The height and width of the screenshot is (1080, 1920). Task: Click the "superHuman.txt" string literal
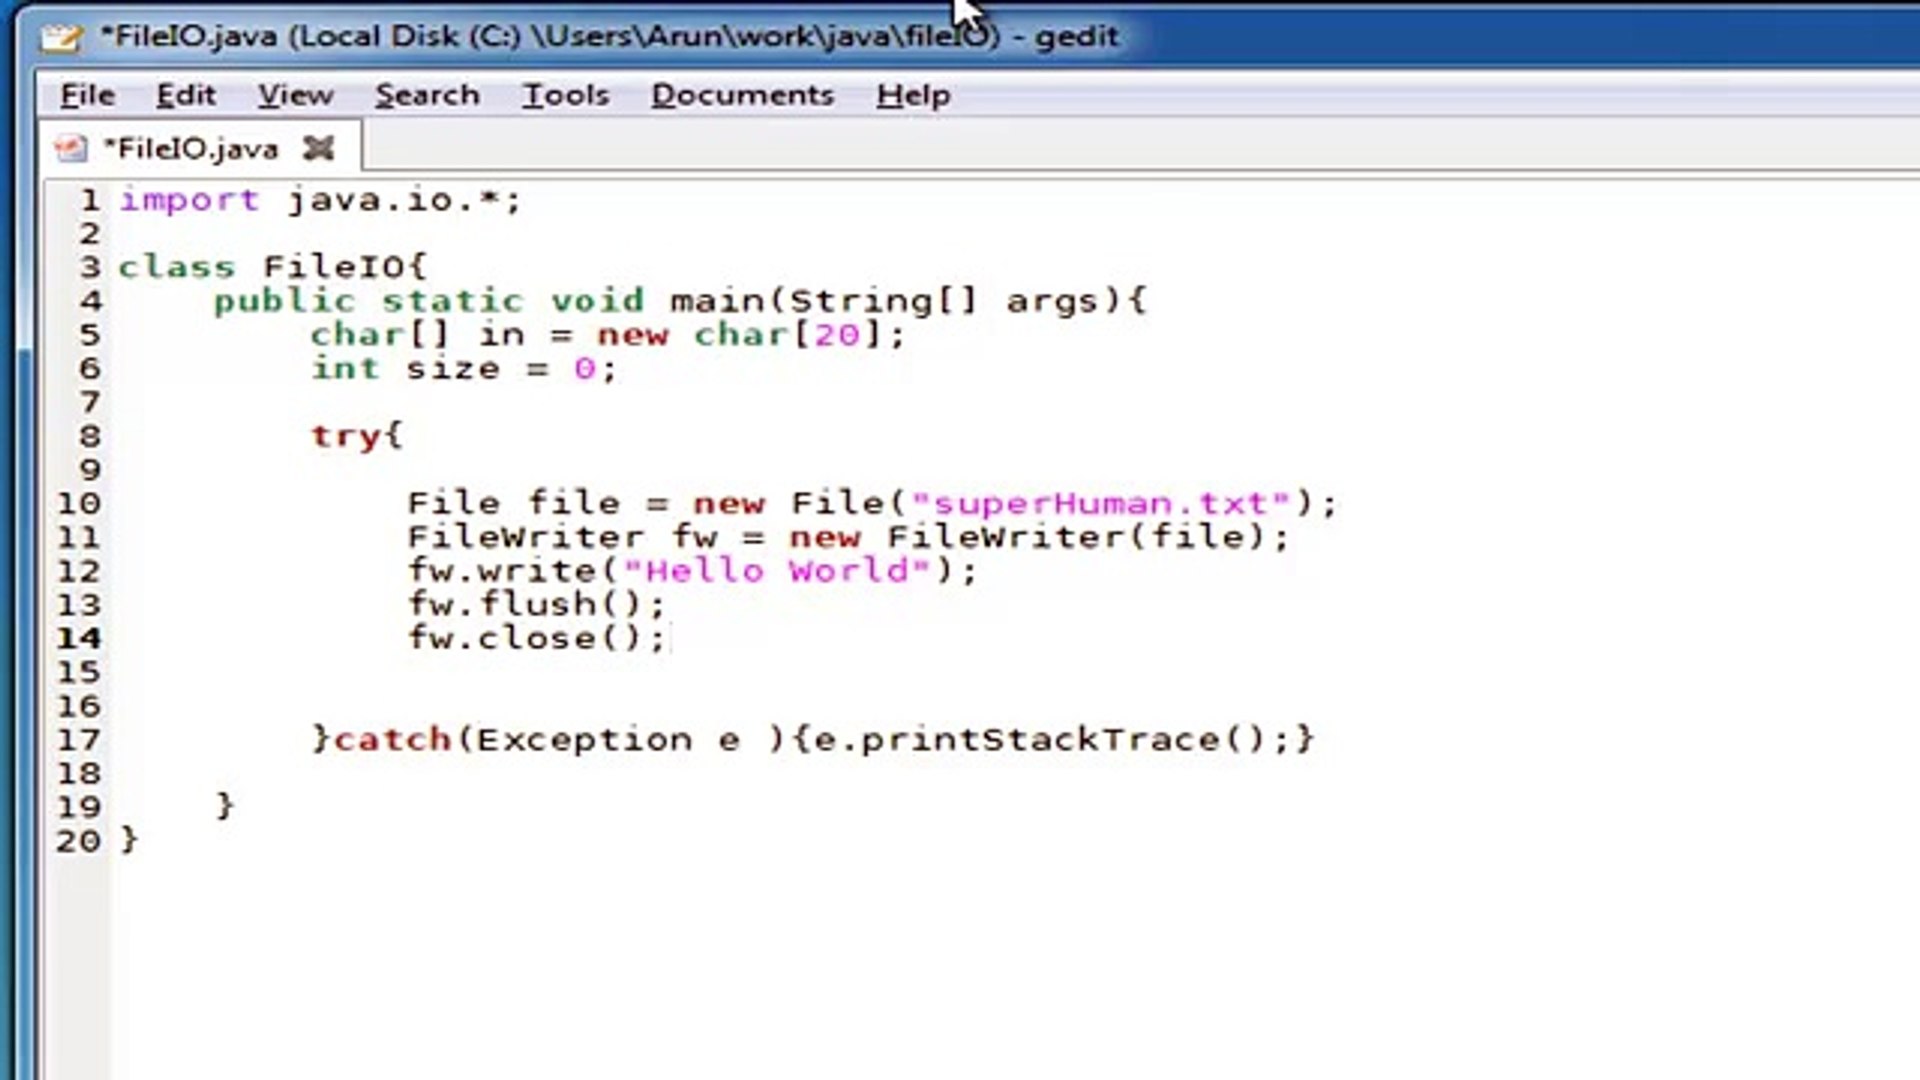(x=1100, y=503)
